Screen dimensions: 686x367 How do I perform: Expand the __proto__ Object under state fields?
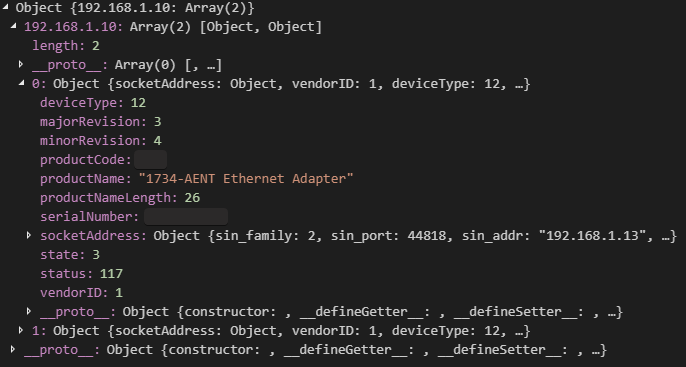coord(29,311)
